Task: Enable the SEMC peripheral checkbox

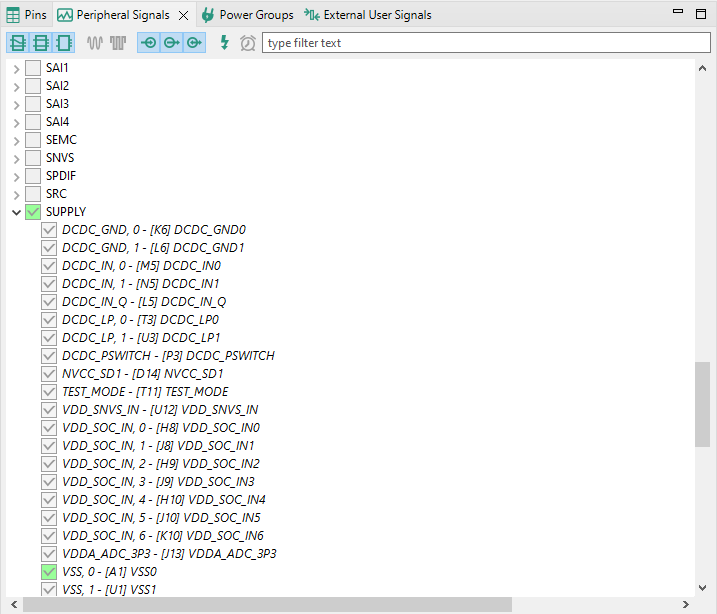Action: pyautogui.click(x=33, y=140)
